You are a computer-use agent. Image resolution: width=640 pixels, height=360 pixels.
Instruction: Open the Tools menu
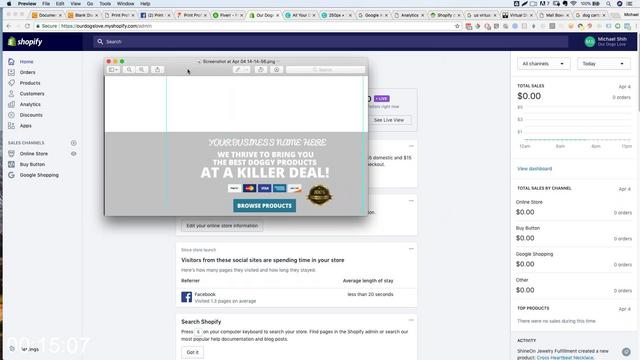pos(105,4)
